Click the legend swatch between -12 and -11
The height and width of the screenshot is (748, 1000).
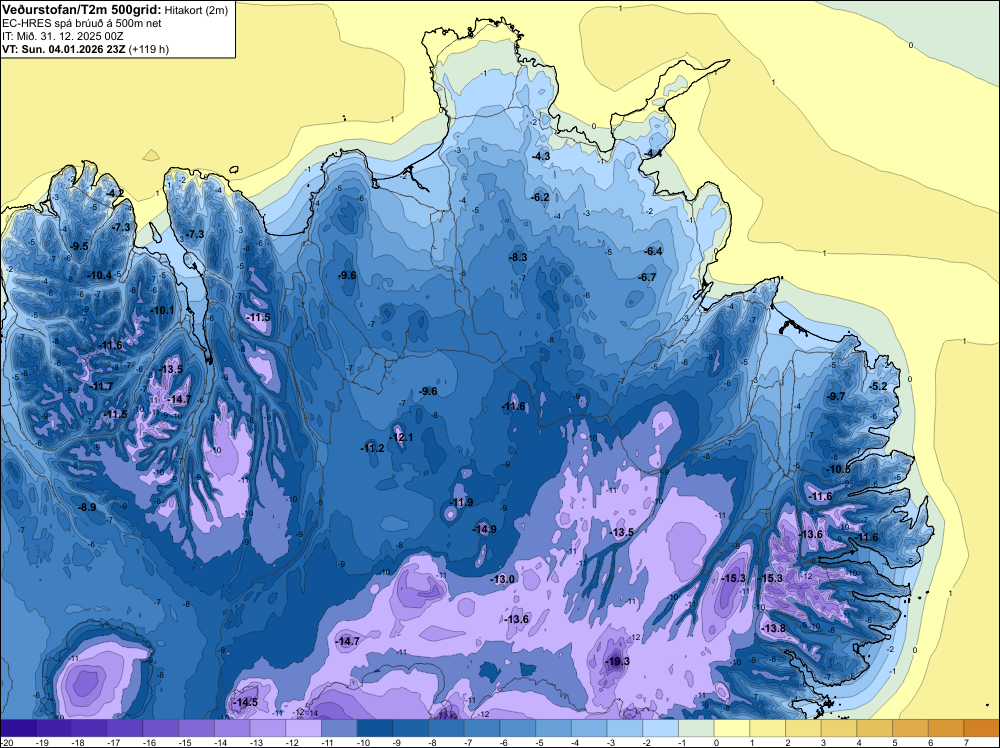pyautogui.click(x=304, y=728)
